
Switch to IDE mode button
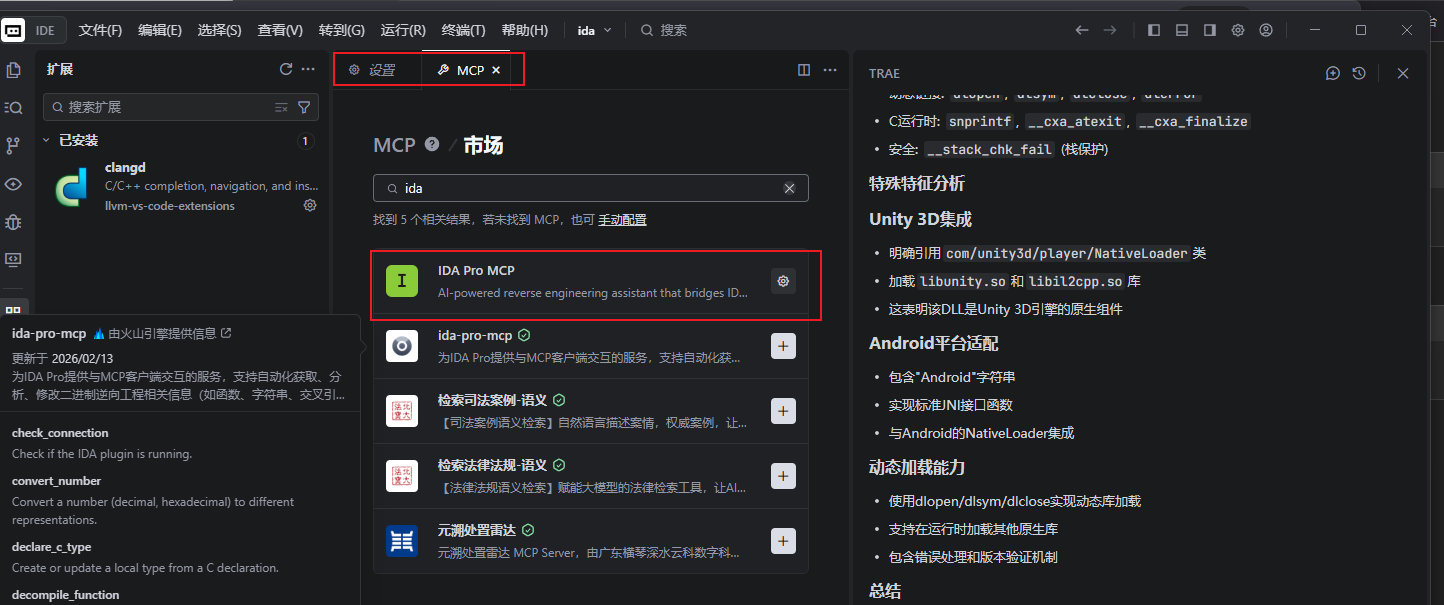point(46,30)
